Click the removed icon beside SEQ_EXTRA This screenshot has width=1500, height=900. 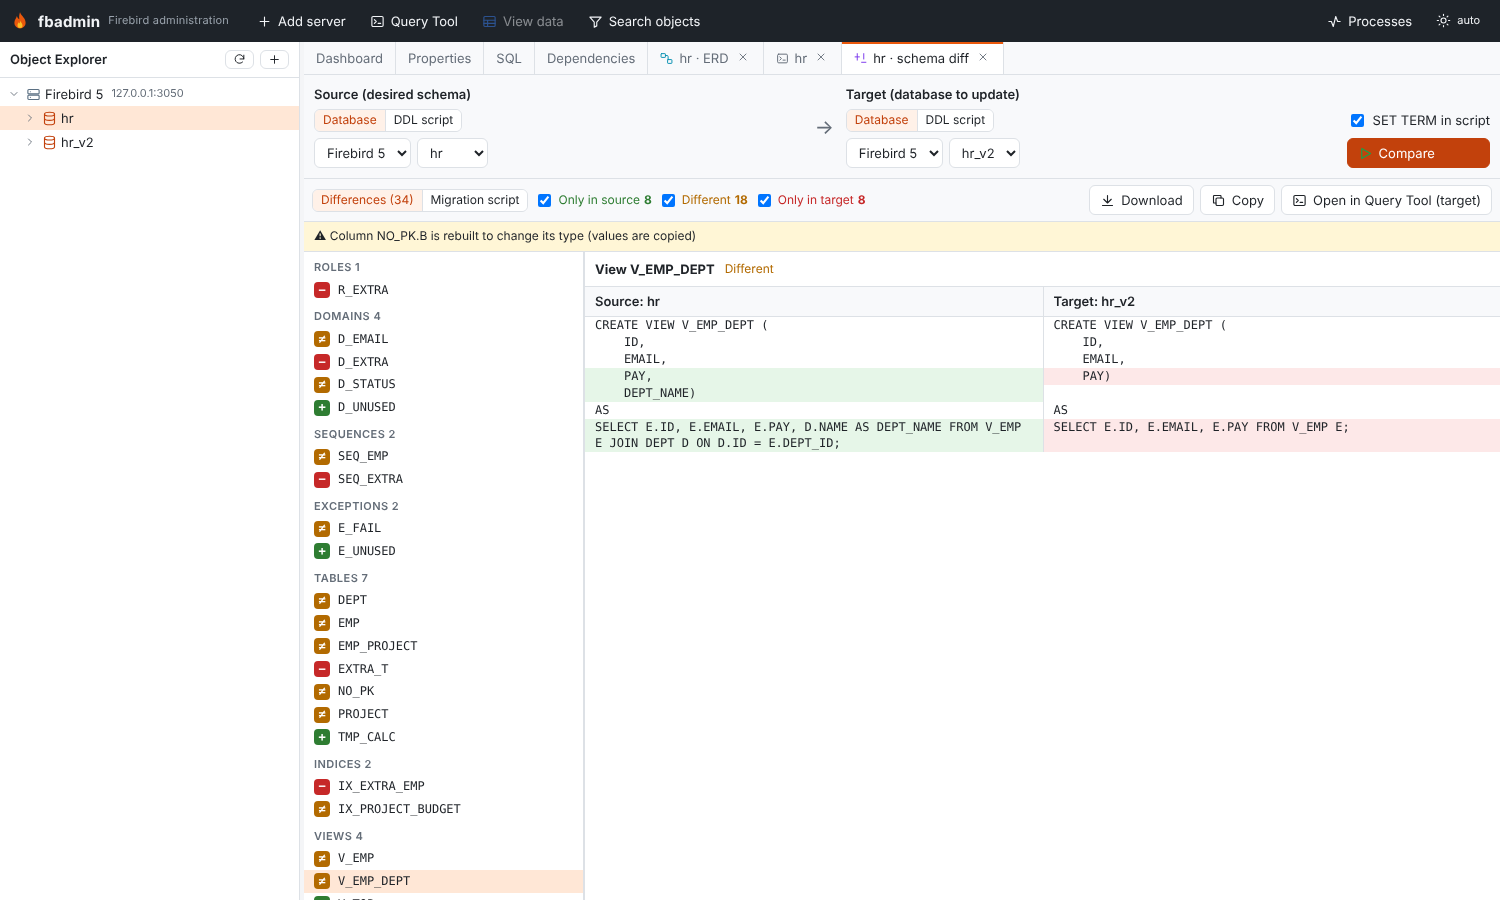(322, 479)
